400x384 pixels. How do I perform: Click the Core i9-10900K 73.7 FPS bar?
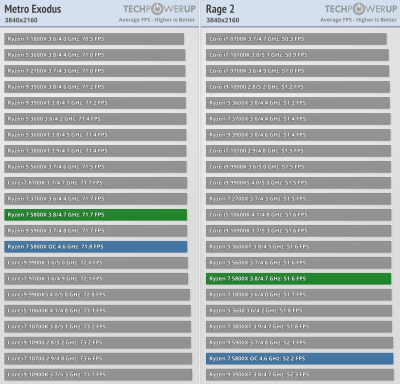click(x=98, y=375)
